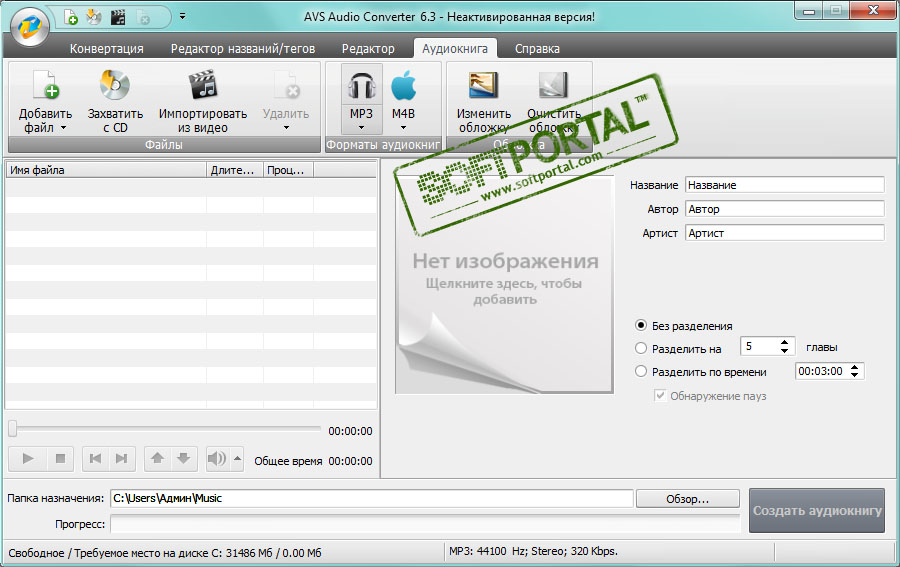Expand the volume slider arrow

pyautogui.click(x=238, y=459)
